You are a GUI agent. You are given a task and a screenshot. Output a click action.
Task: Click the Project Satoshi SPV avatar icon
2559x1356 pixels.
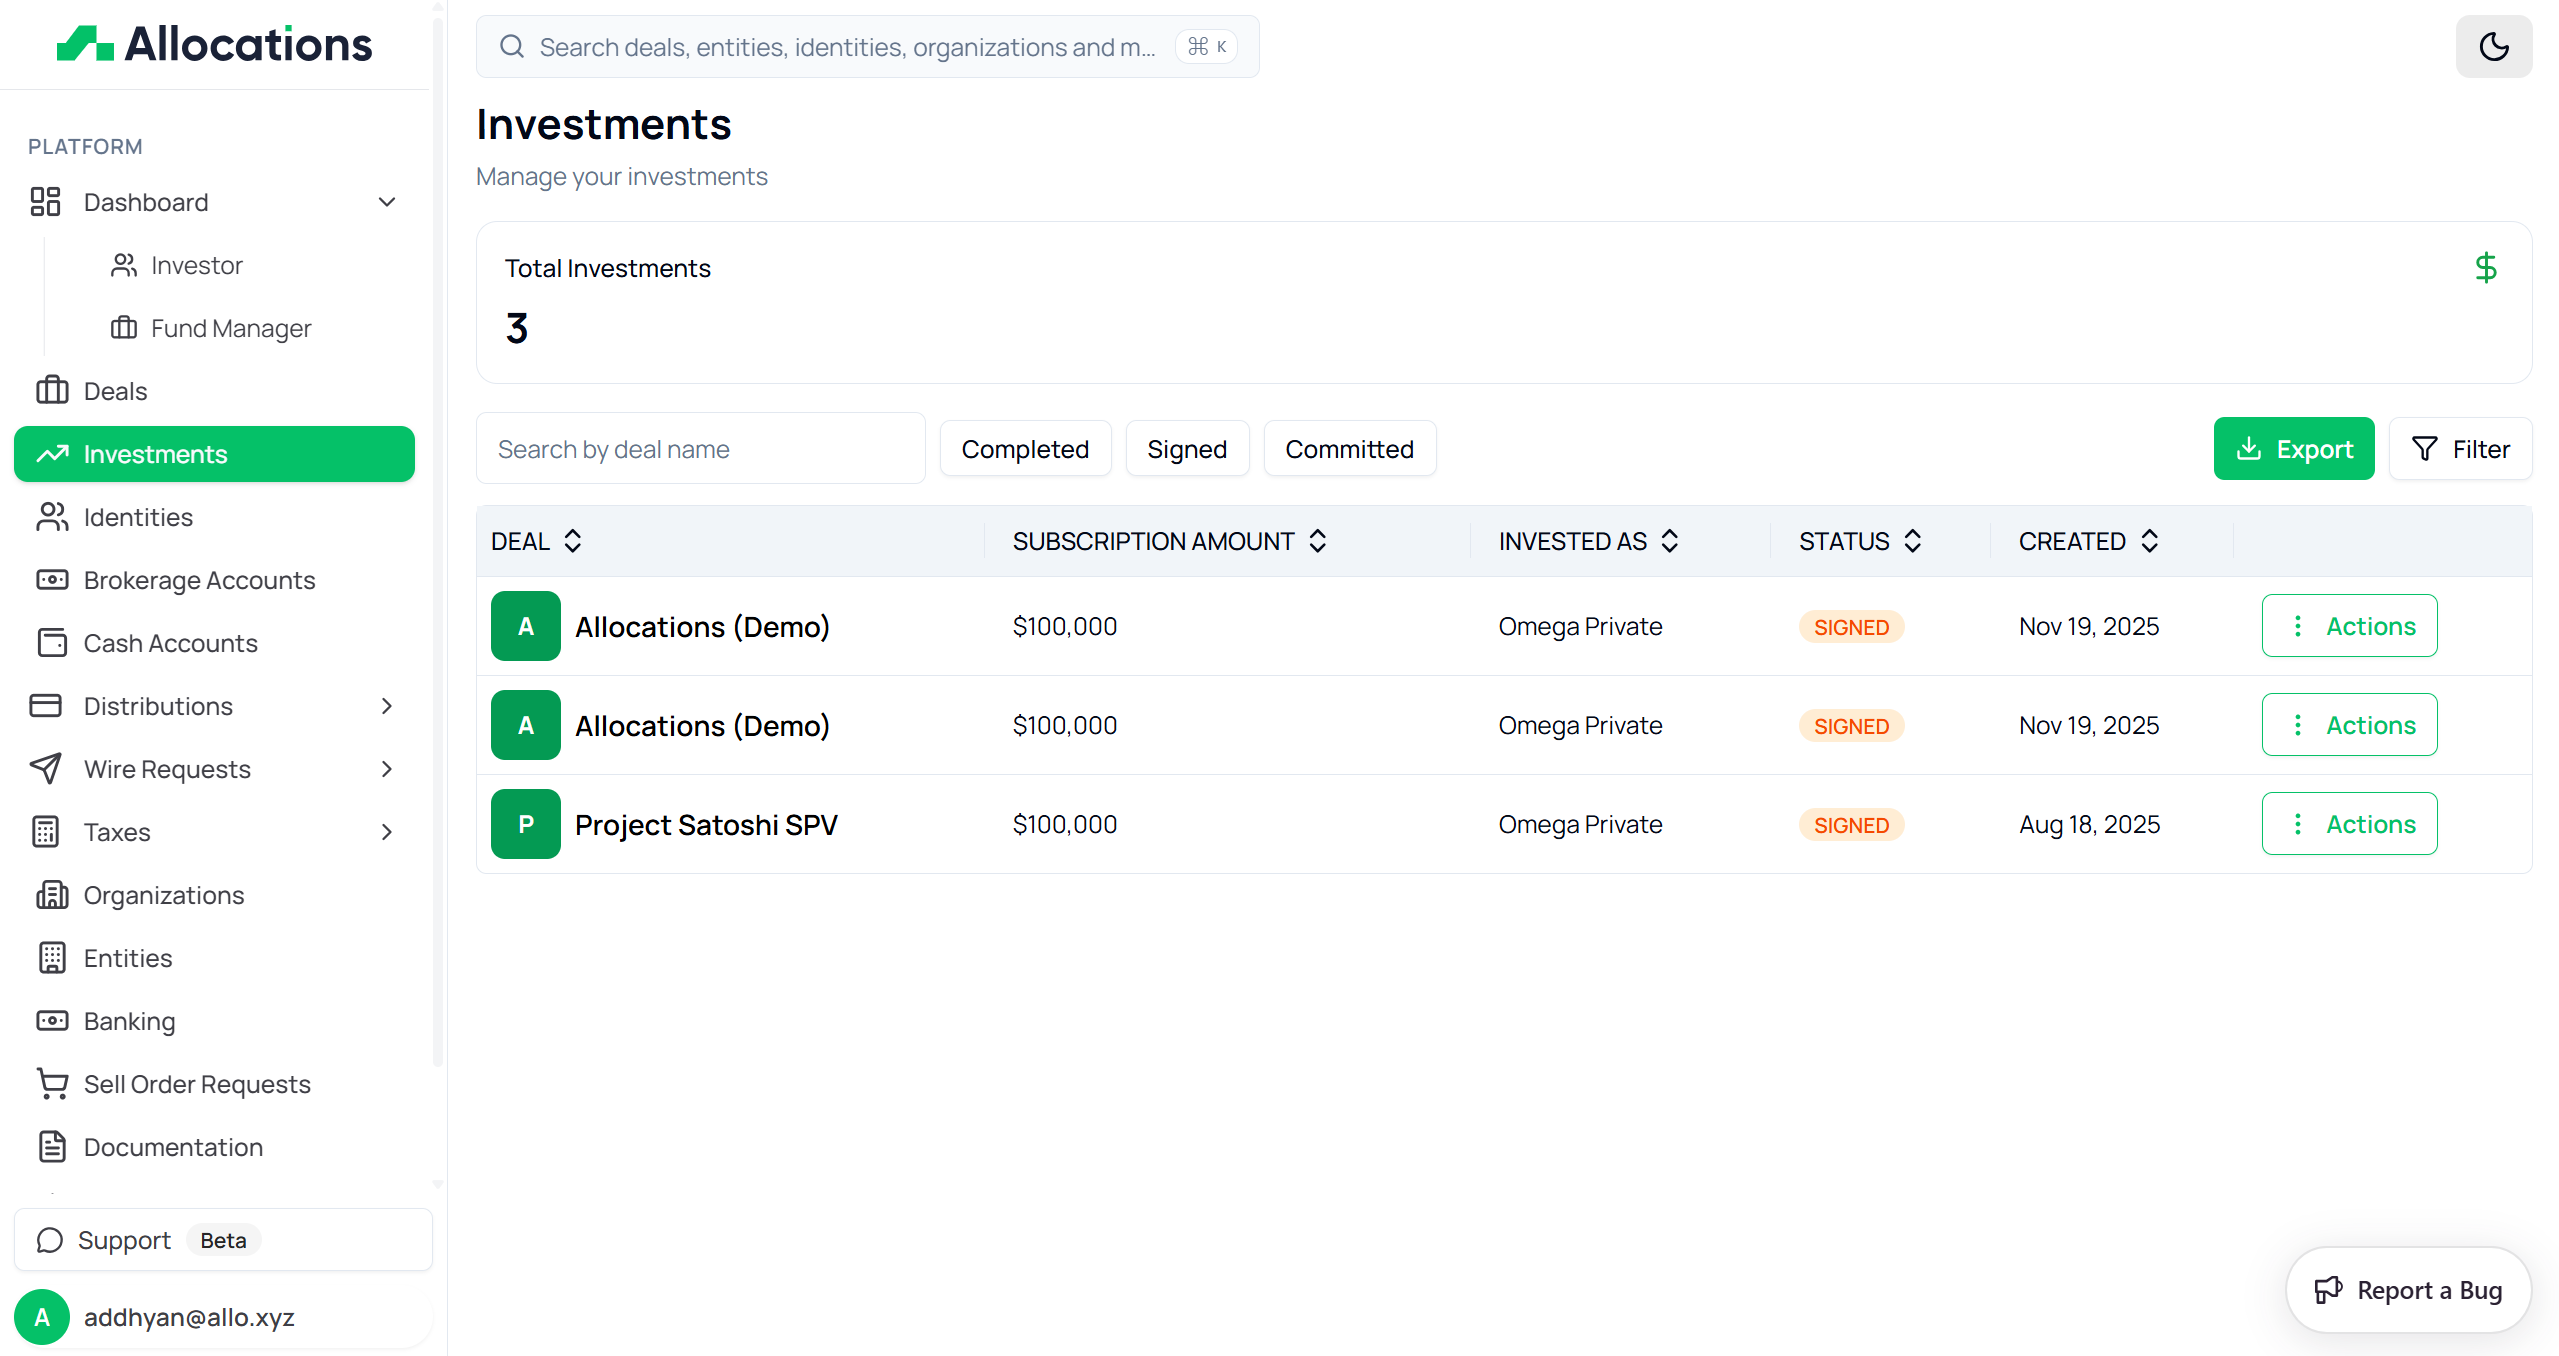click(x=525, y=824)
